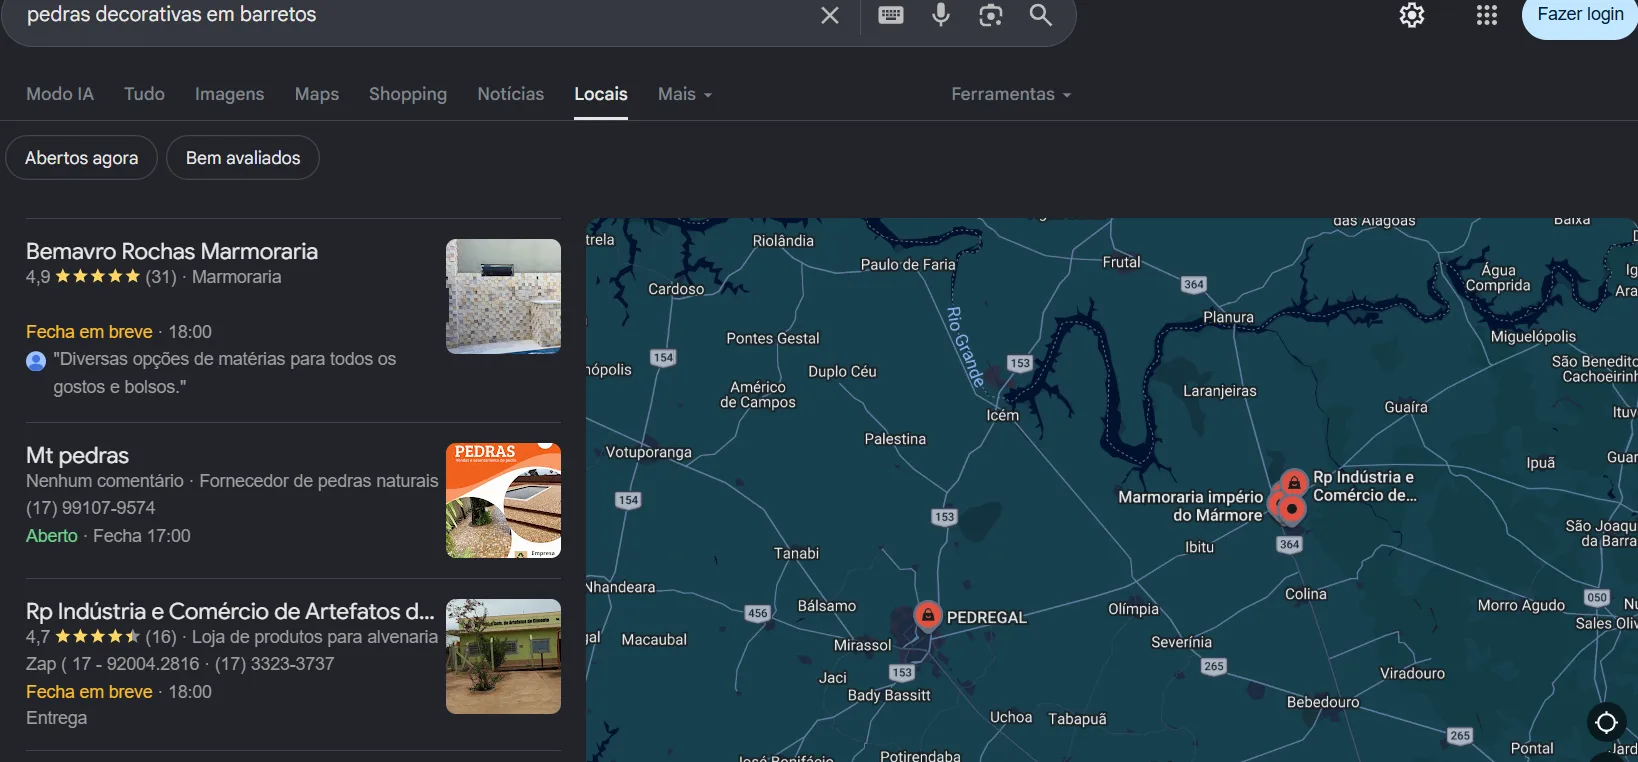Screen dimensions: 1638x762
Task: Click the Votuporanga city label on map
Action: point(649,452)
